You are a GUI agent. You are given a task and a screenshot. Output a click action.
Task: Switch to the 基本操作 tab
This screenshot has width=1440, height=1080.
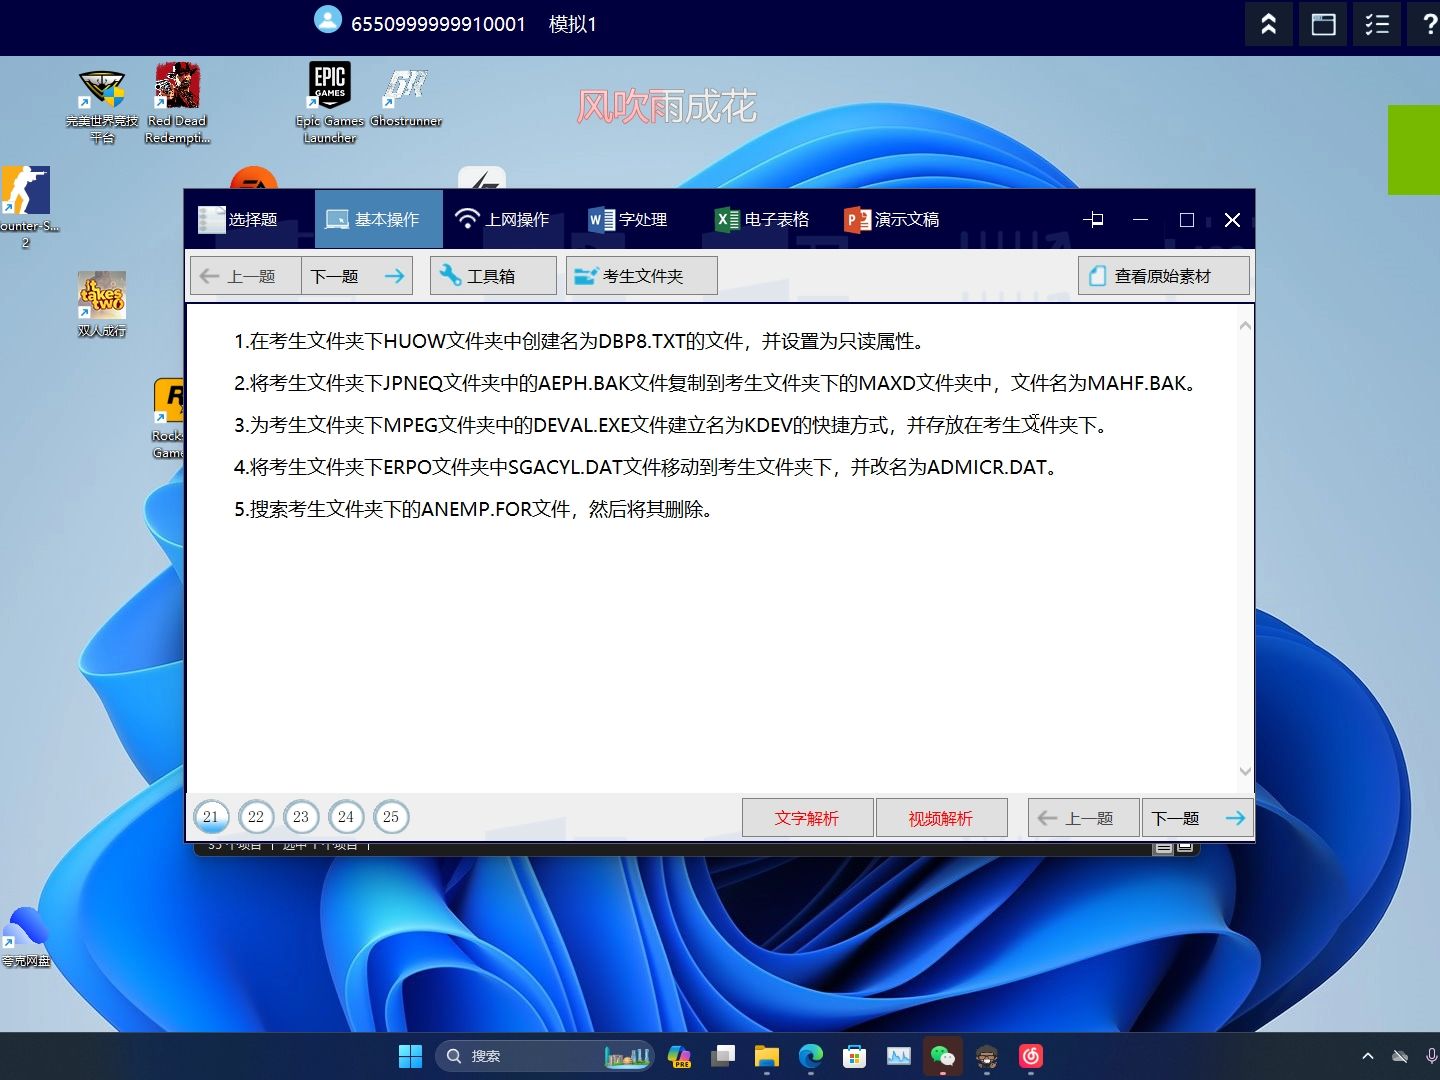click(x=378, y=219)
